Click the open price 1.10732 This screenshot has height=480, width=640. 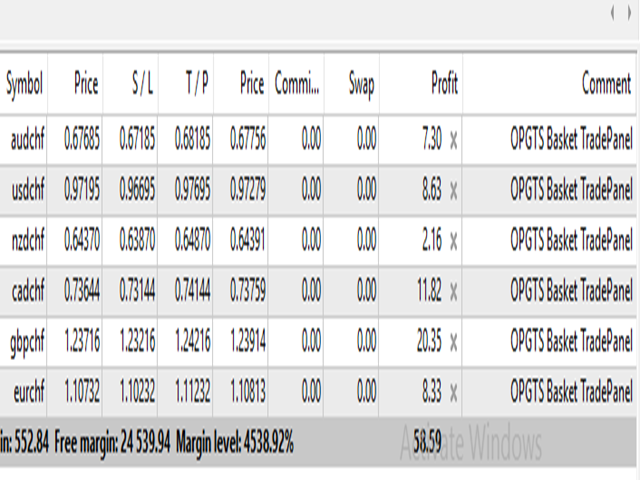pyautogui.click(x=82, y=391)
